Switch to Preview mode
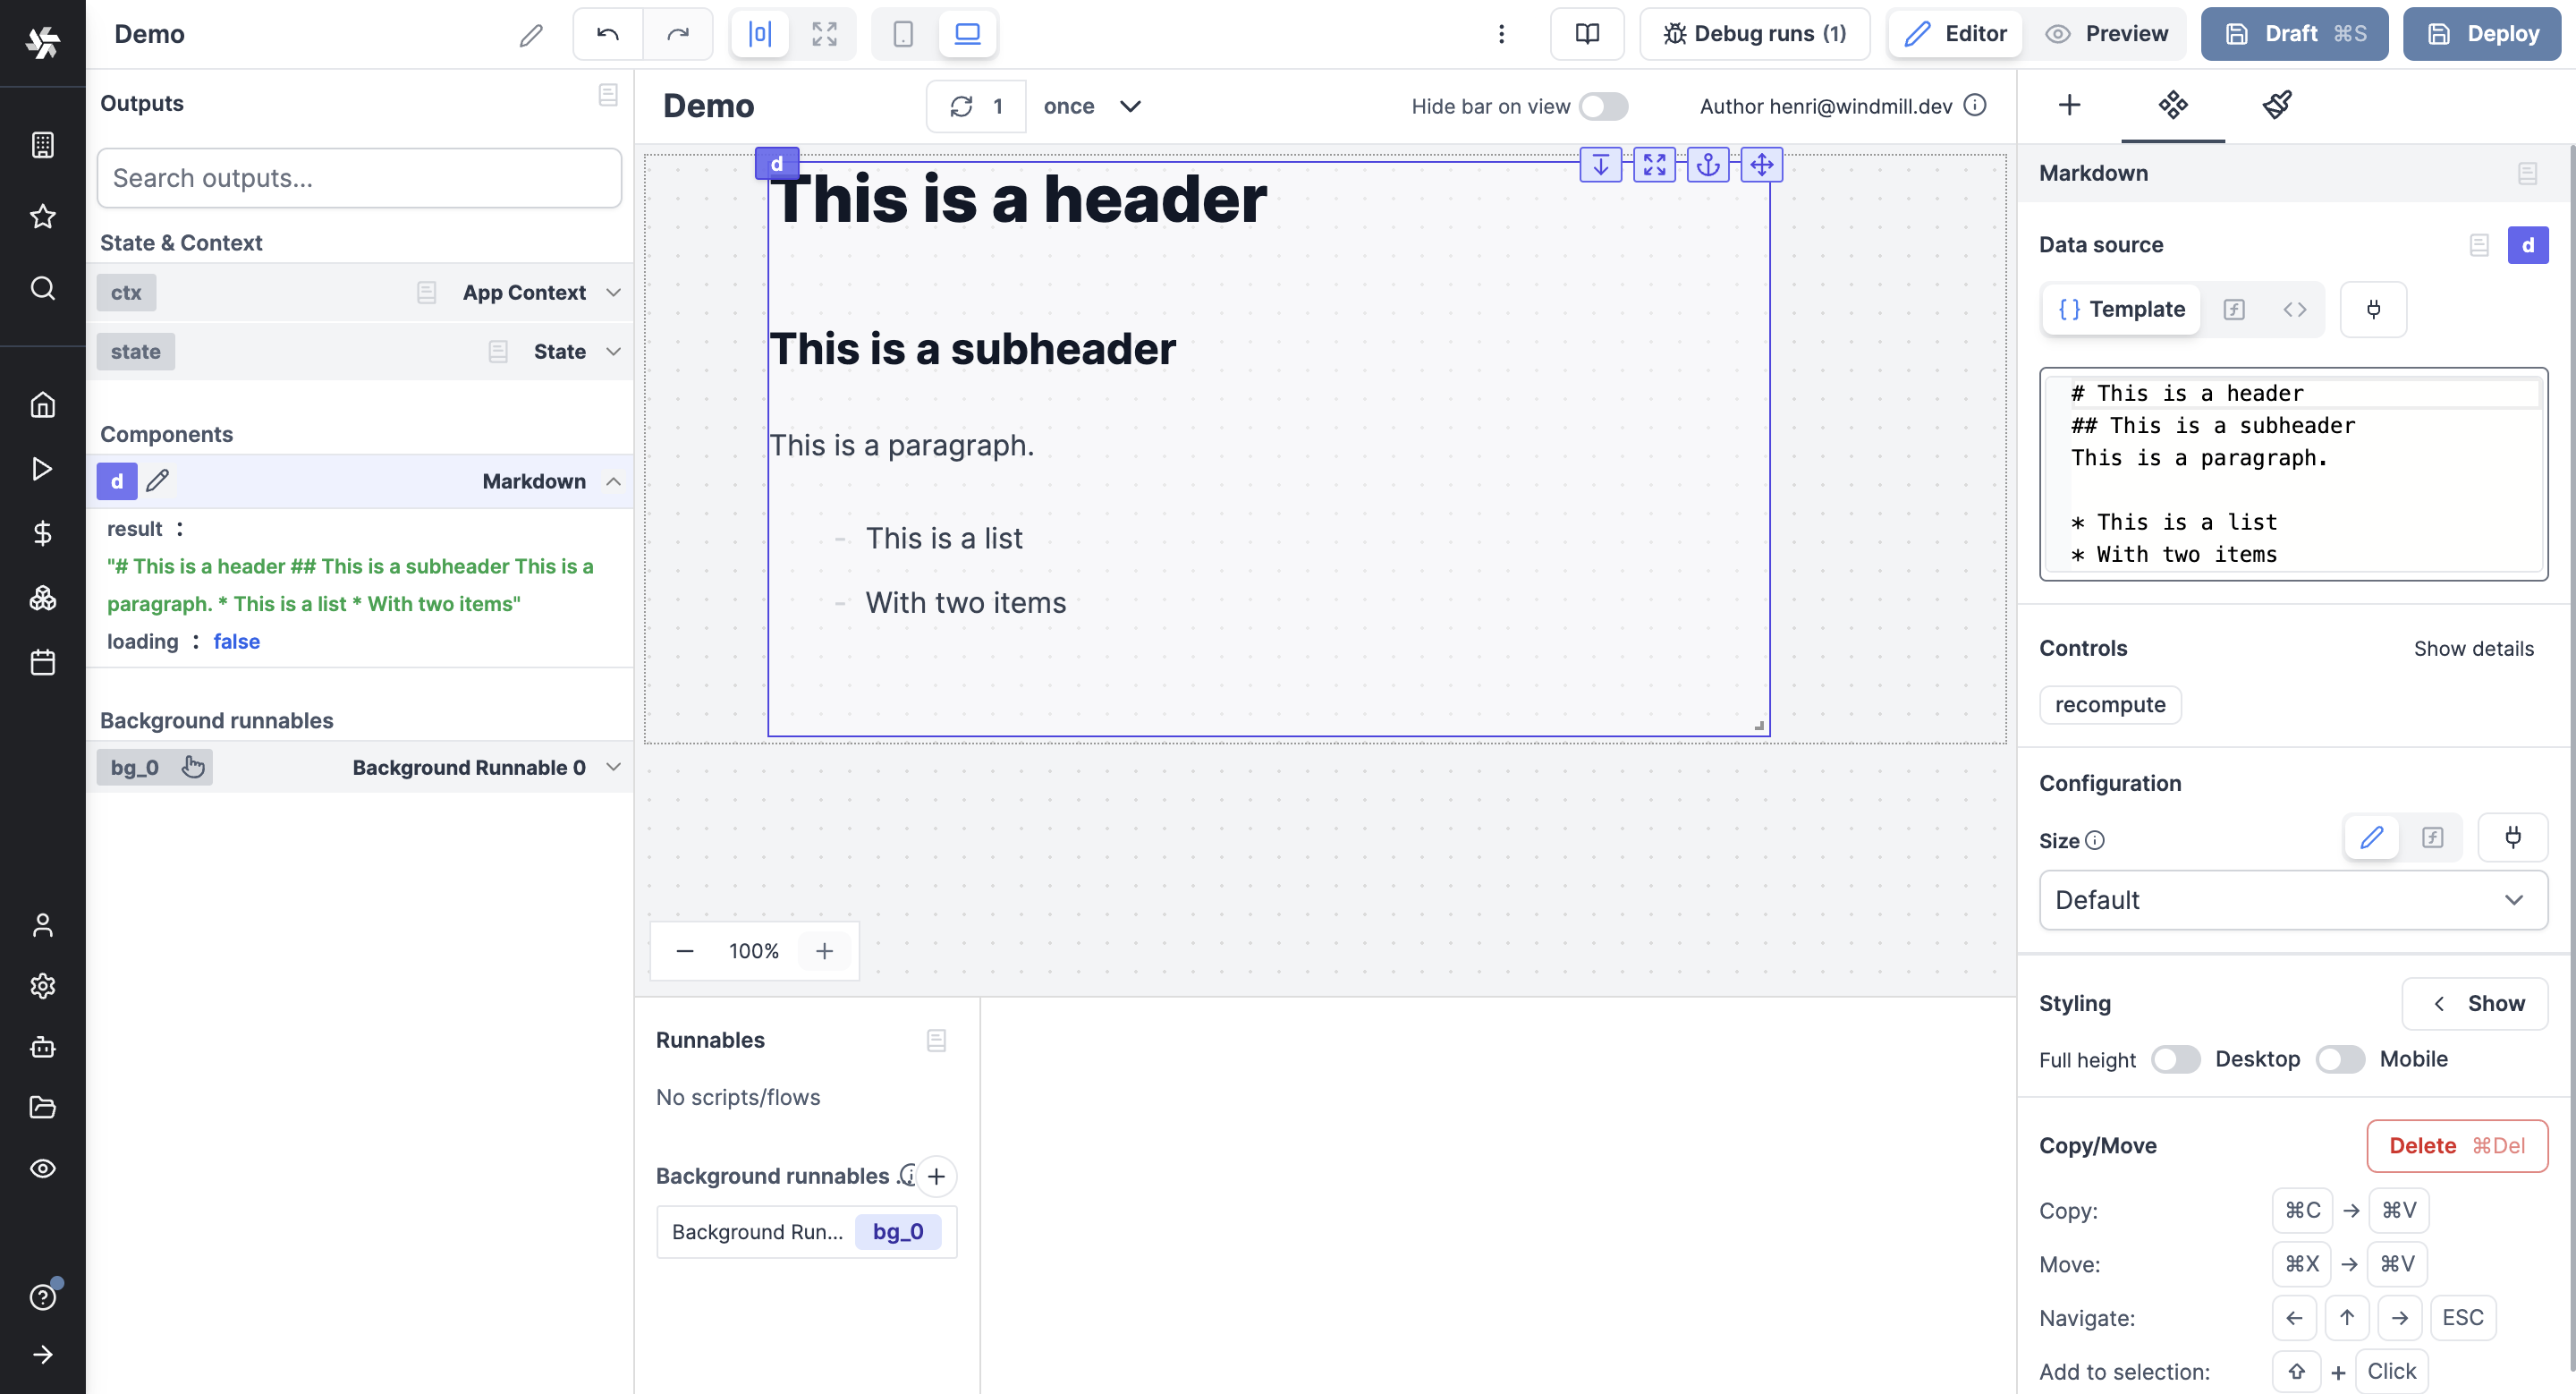The image size is (2576, 1394). coord(2108,33)
